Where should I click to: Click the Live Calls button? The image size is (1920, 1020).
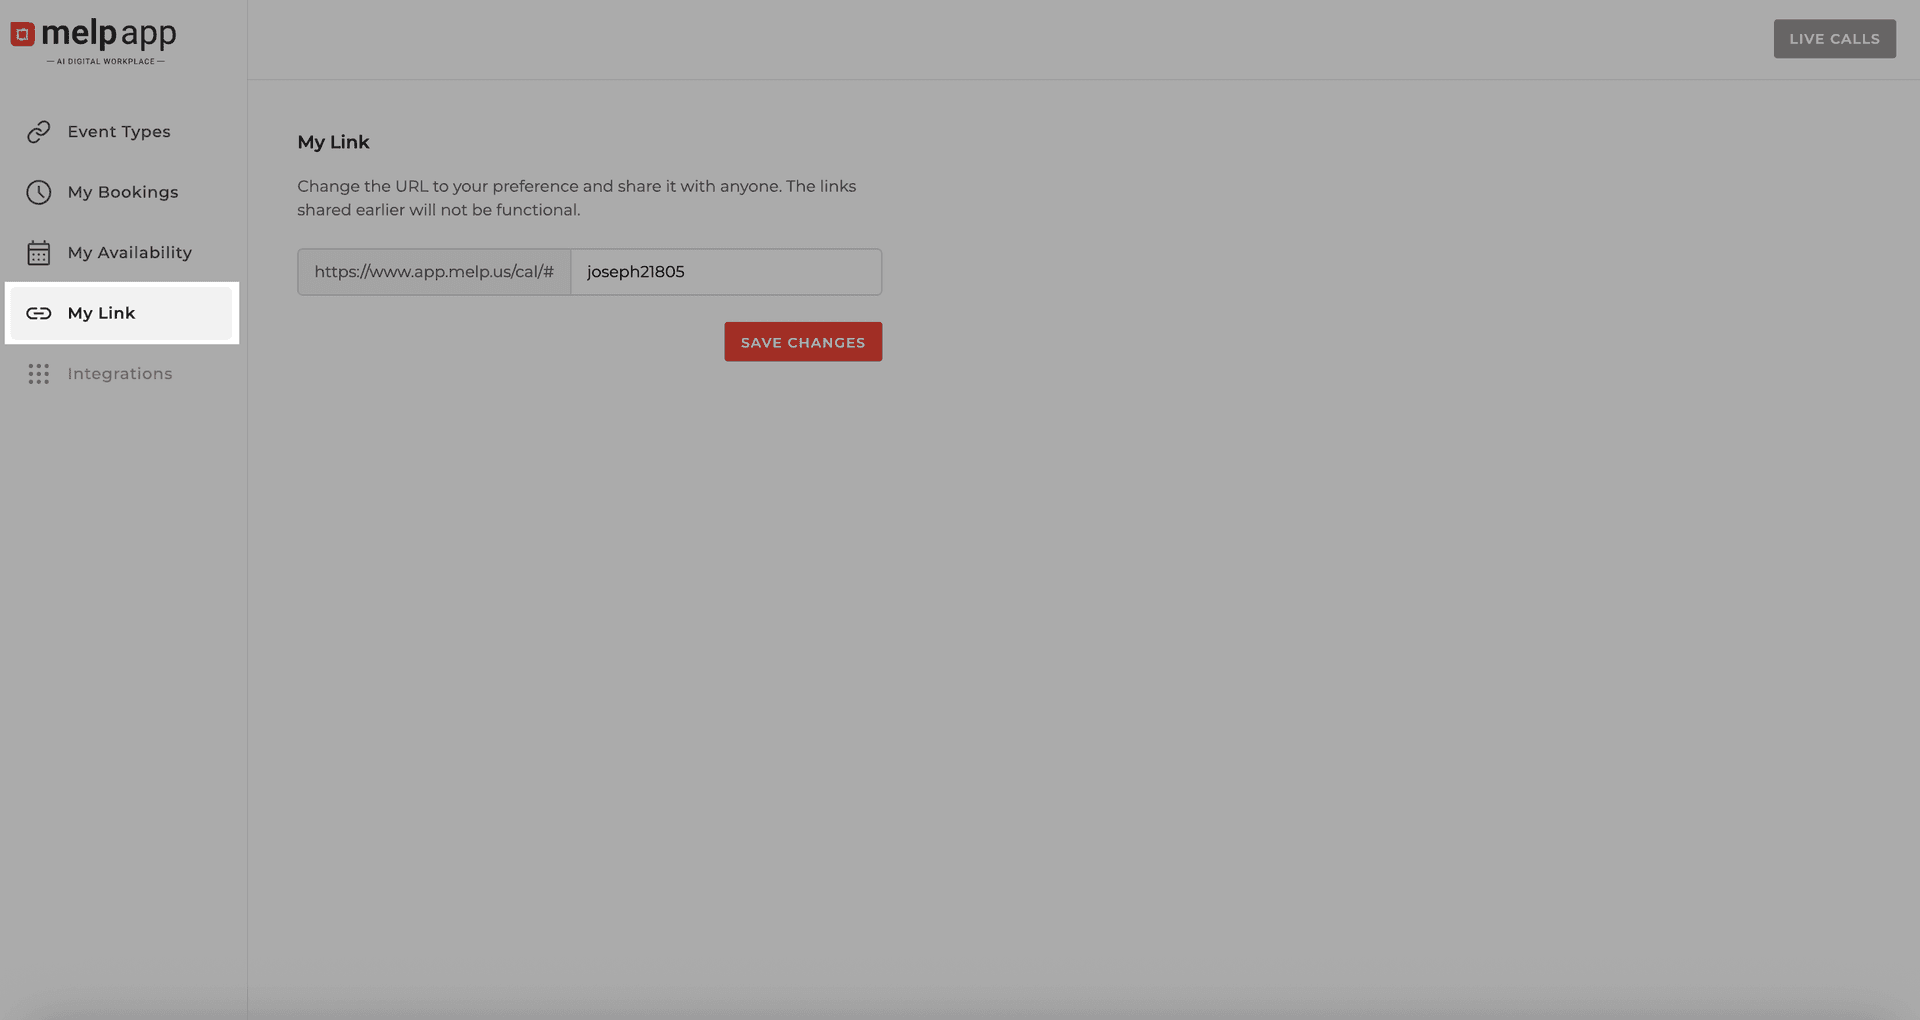pyautogui.click(x=1834, y=39)
